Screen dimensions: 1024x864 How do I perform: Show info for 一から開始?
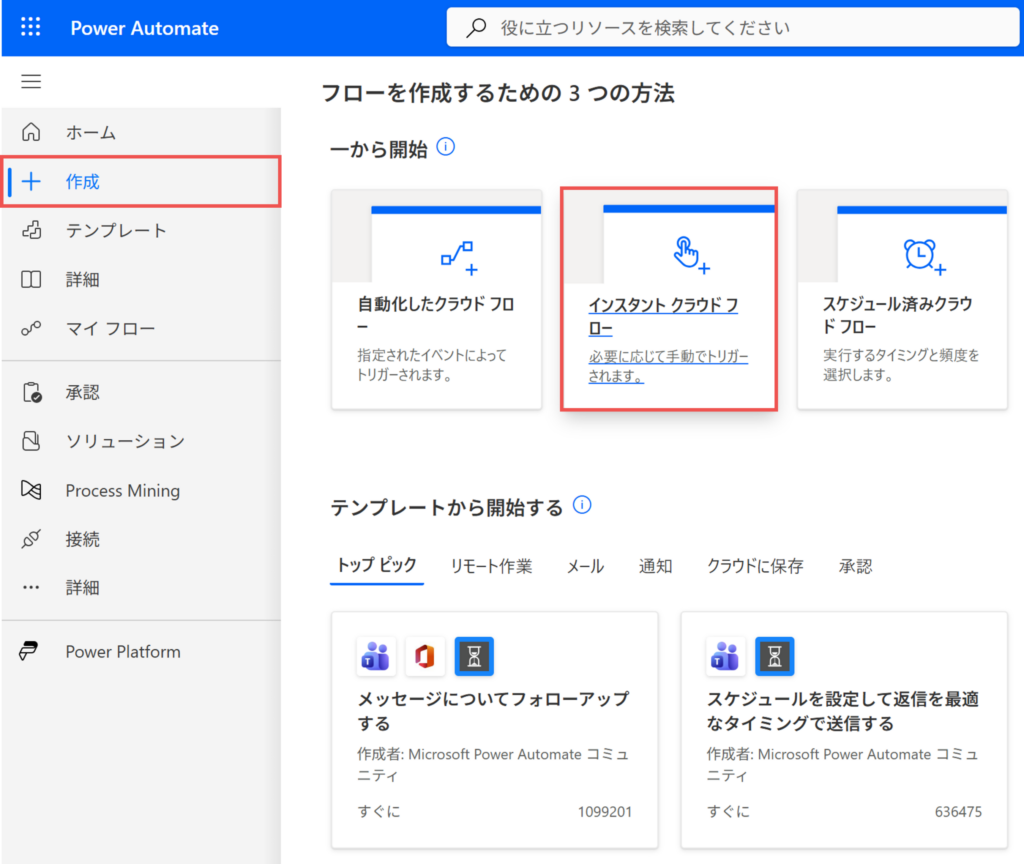click(x=446, y=148)
